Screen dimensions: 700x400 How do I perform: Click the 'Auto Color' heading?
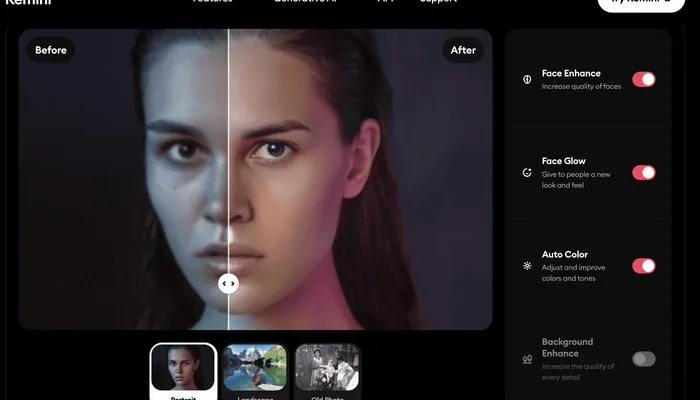pos(564,254)
